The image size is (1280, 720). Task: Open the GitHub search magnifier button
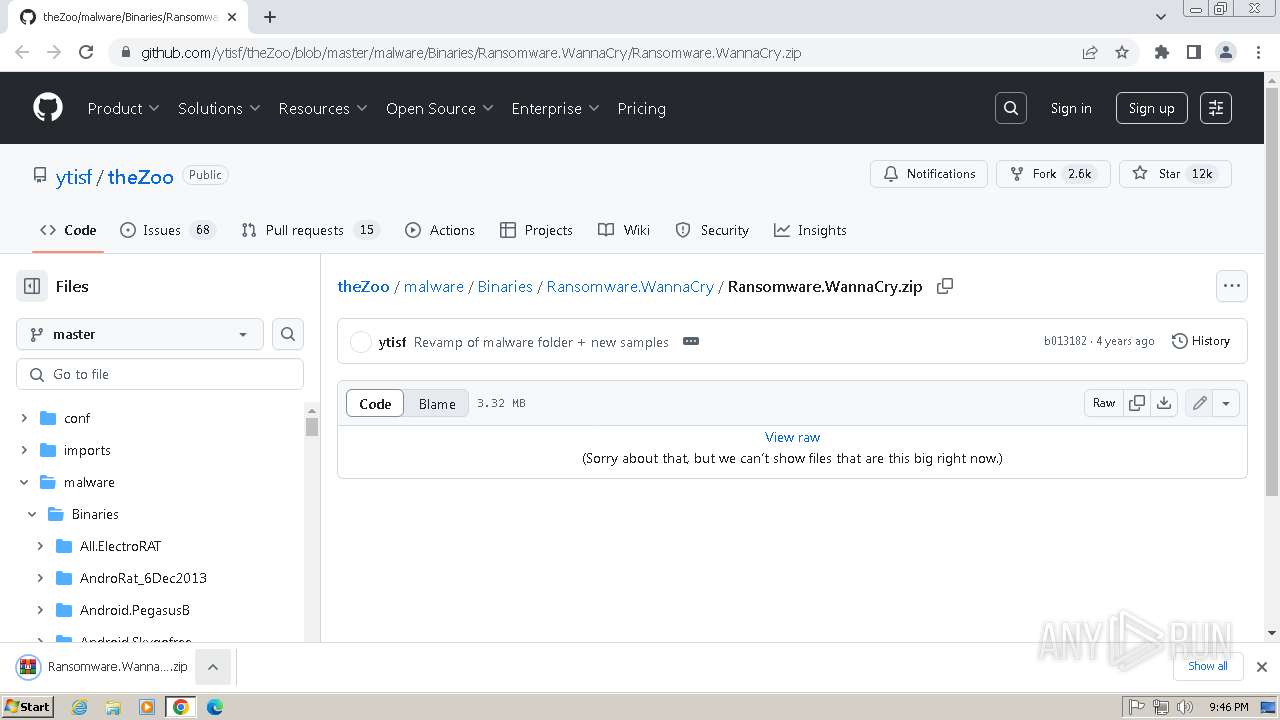point(1011,108)
